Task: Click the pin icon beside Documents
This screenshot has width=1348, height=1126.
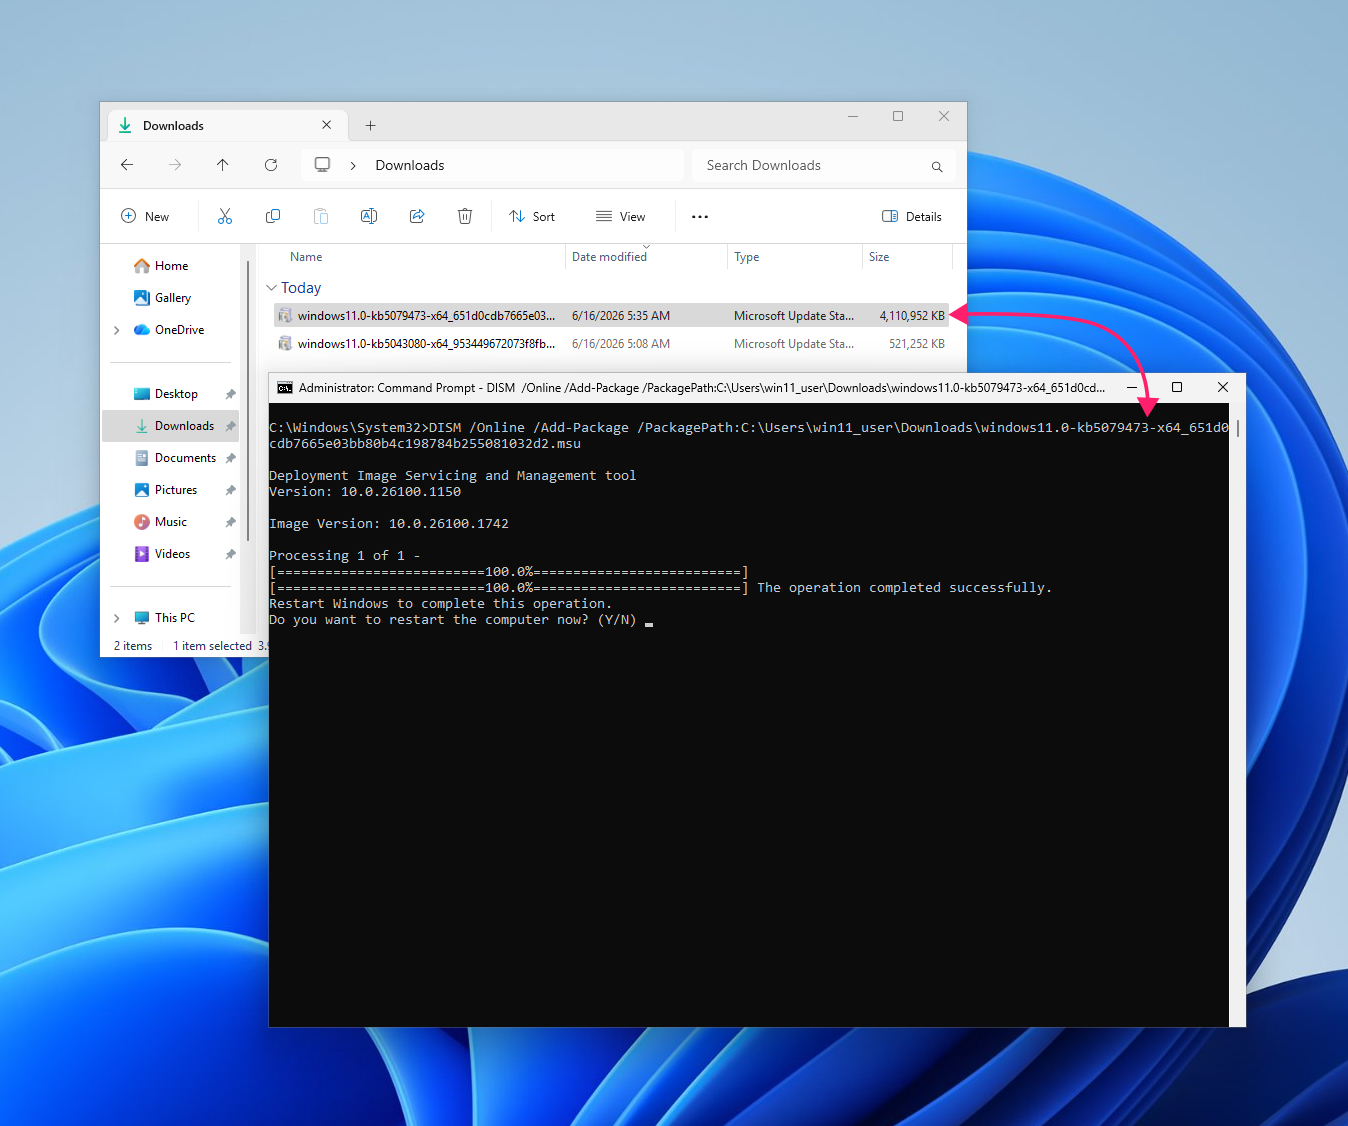Action: [230, 458]
